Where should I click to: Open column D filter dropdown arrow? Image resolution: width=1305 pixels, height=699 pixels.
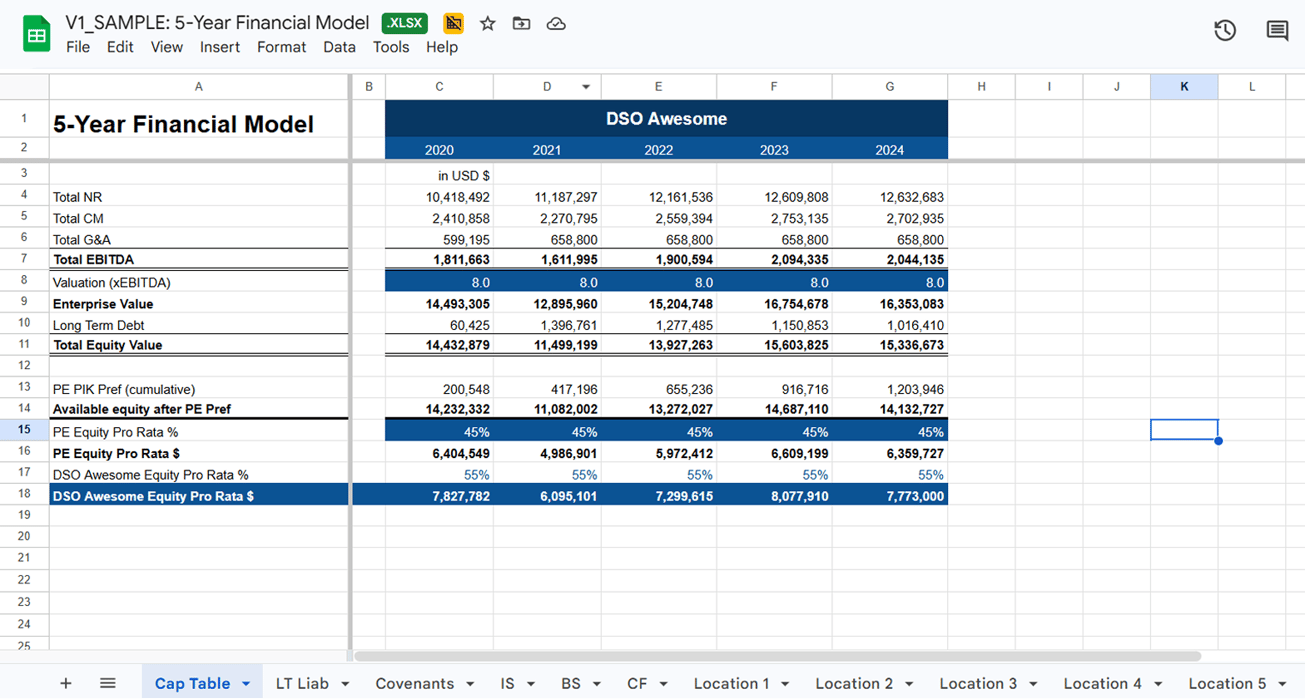tap(586, 87)
